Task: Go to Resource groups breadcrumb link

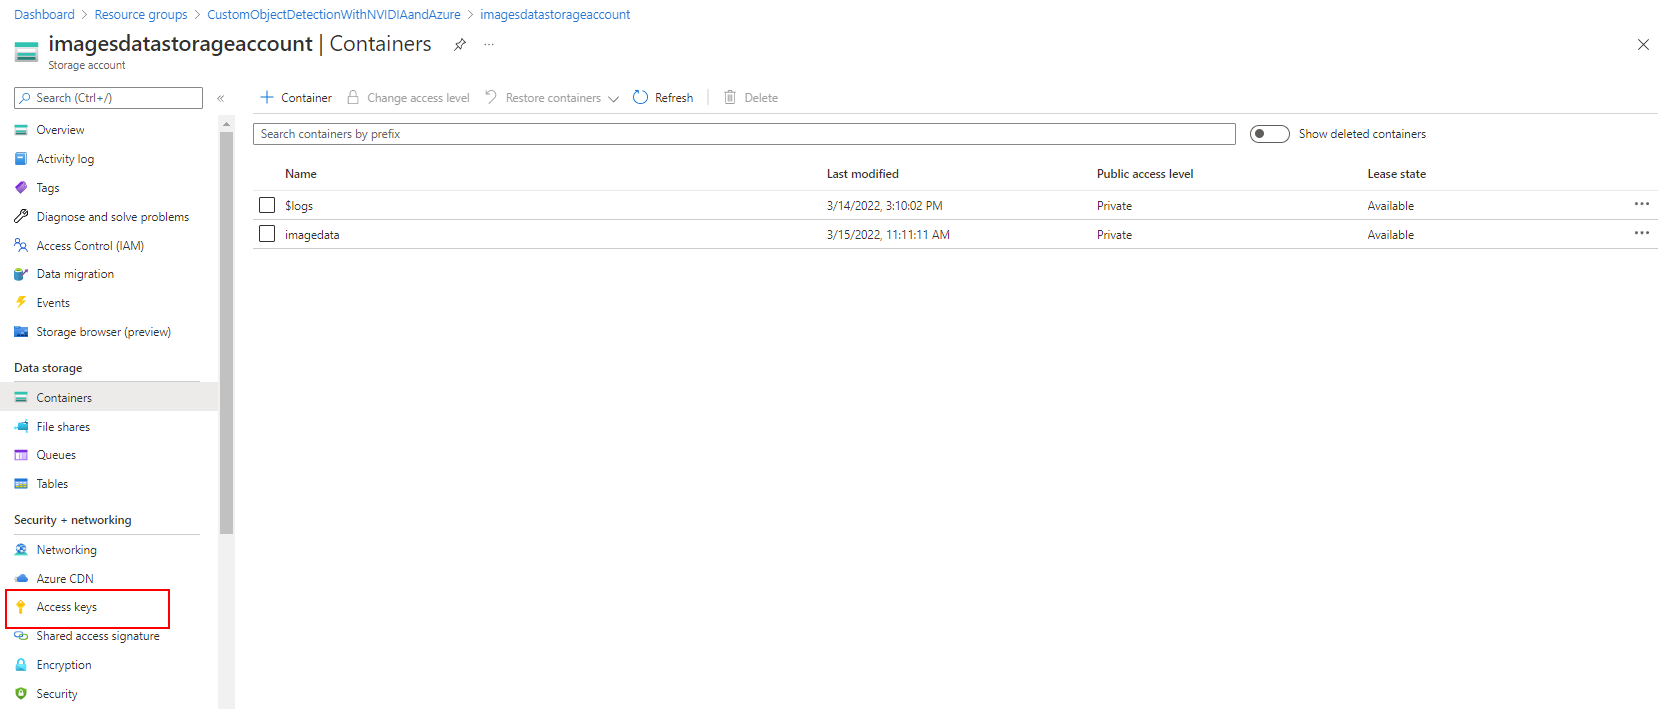Action: 141,15
